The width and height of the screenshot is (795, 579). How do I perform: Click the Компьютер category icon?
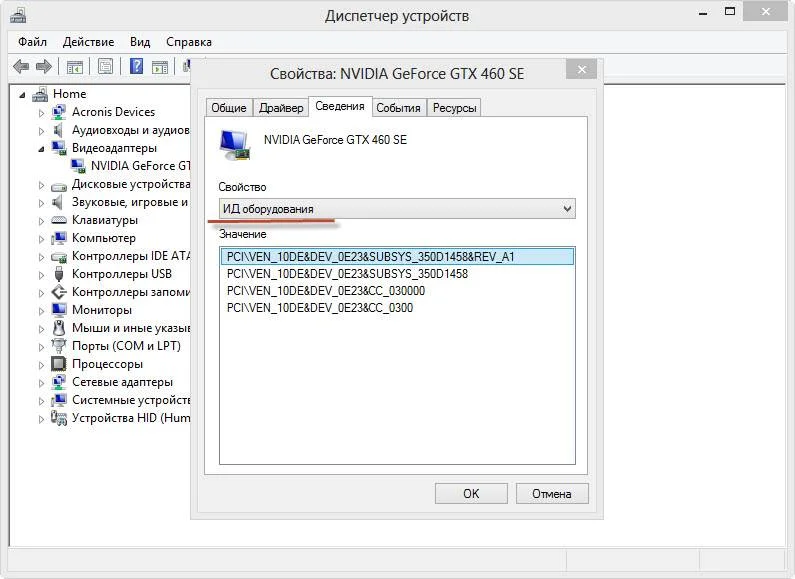59,238
